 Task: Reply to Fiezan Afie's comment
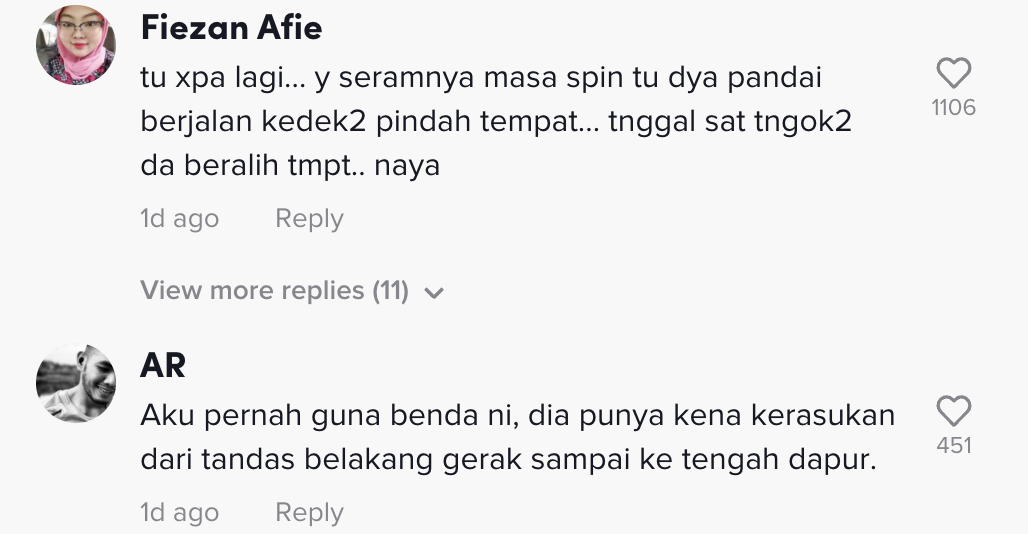click(309, 219)
